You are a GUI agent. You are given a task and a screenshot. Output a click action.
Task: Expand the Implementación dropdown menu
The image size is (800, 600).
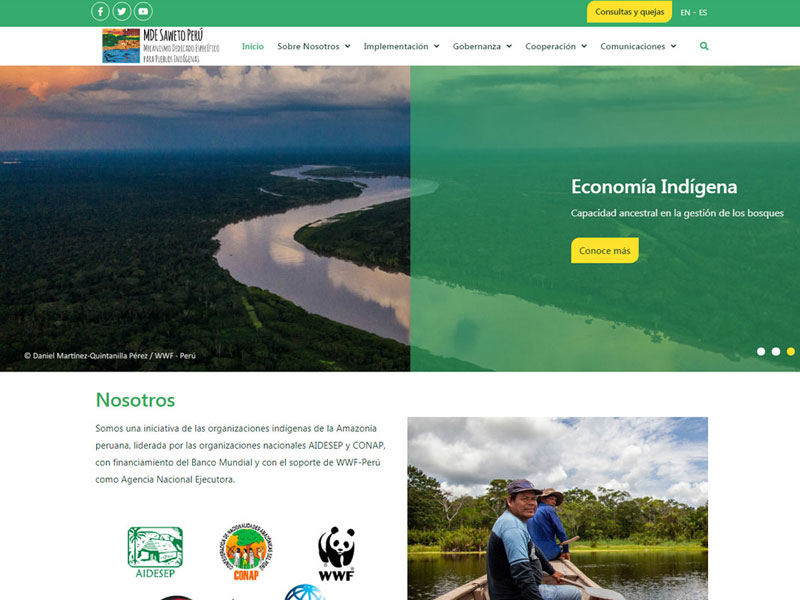pos(402,46)
